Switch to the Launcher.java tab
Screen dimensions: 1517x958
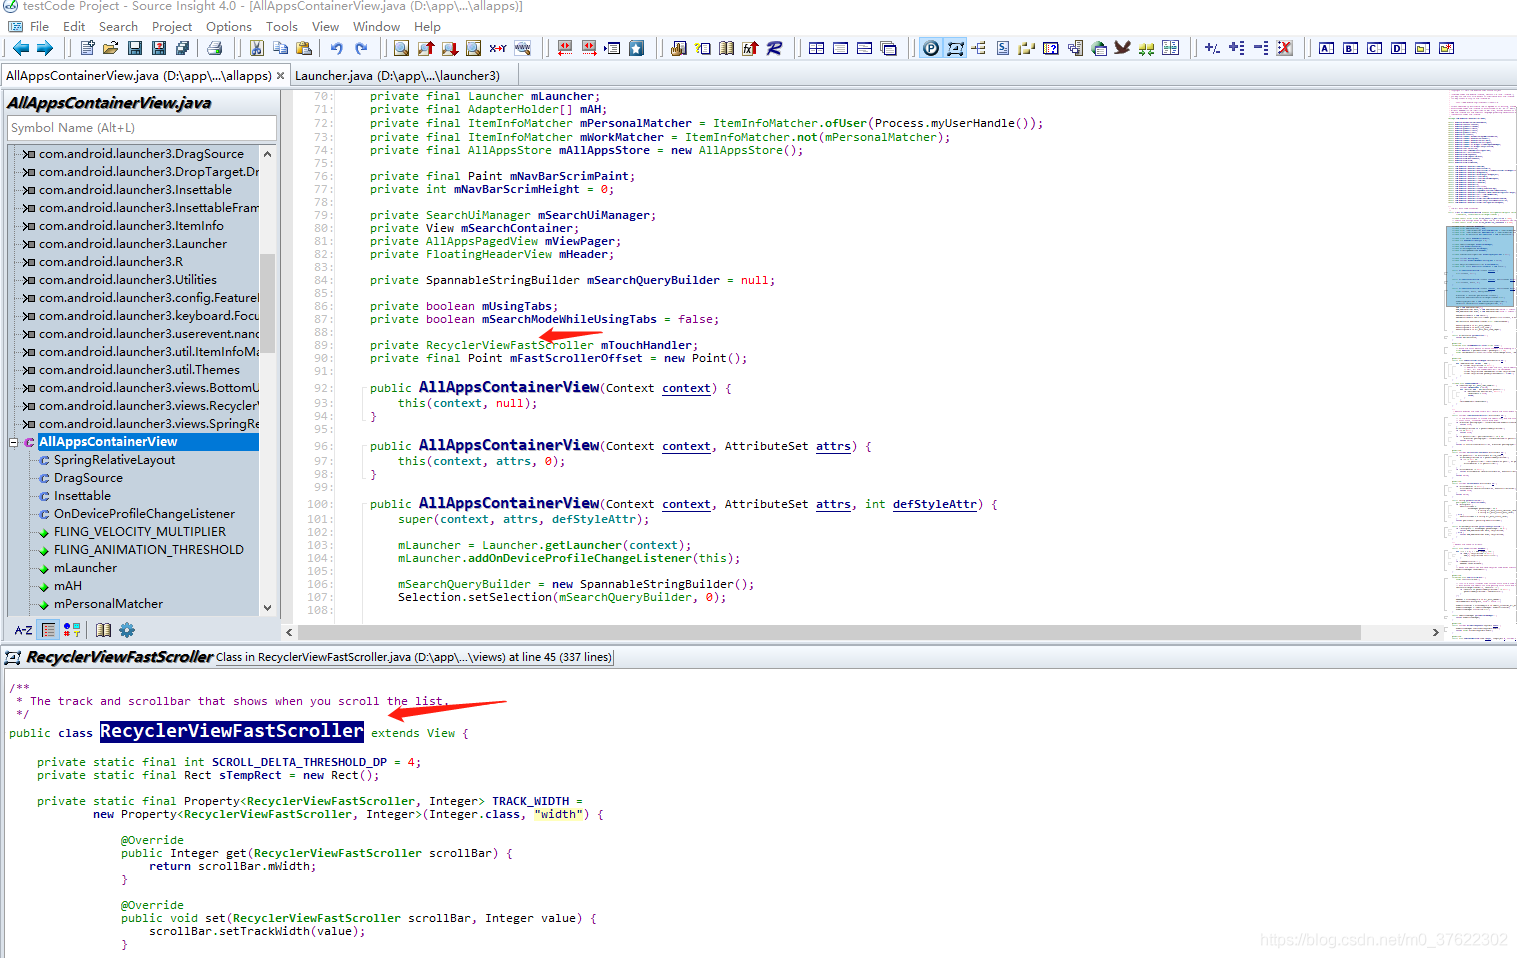tap(397, 76)
